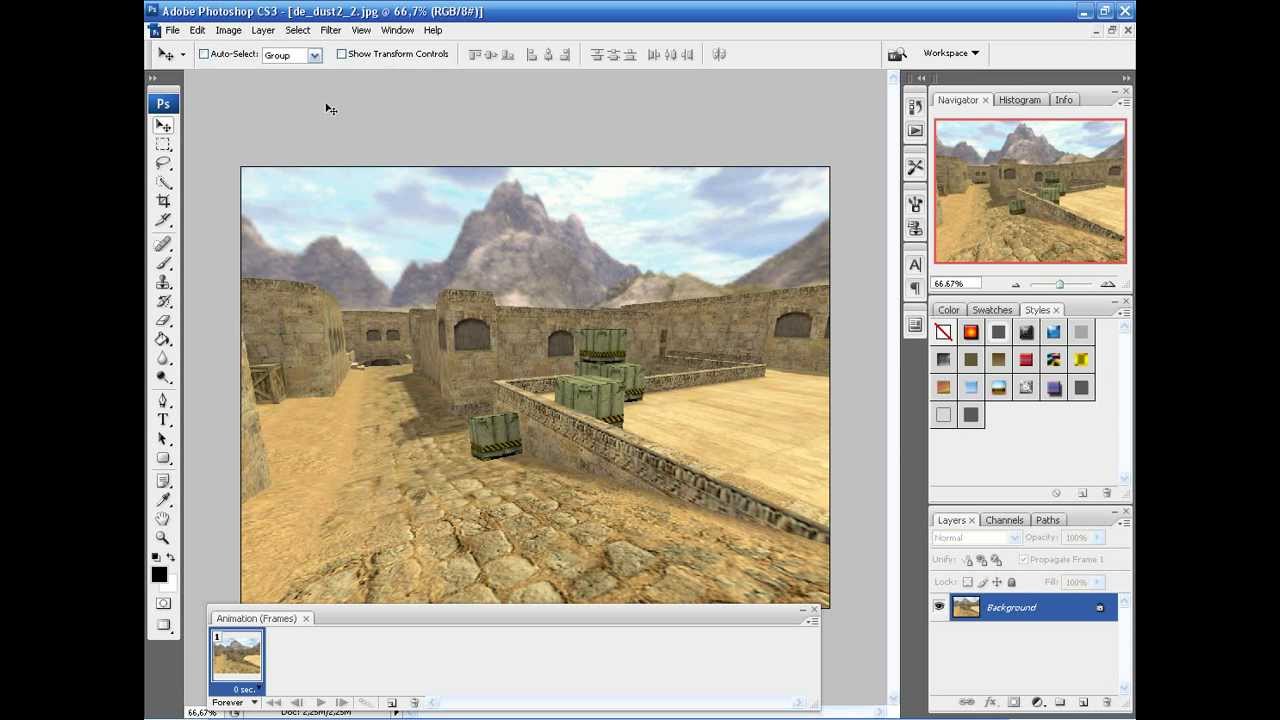1280x720 pixels.
Task: Select the Paint Bucket tool
Action: click(x=163, y=339)
